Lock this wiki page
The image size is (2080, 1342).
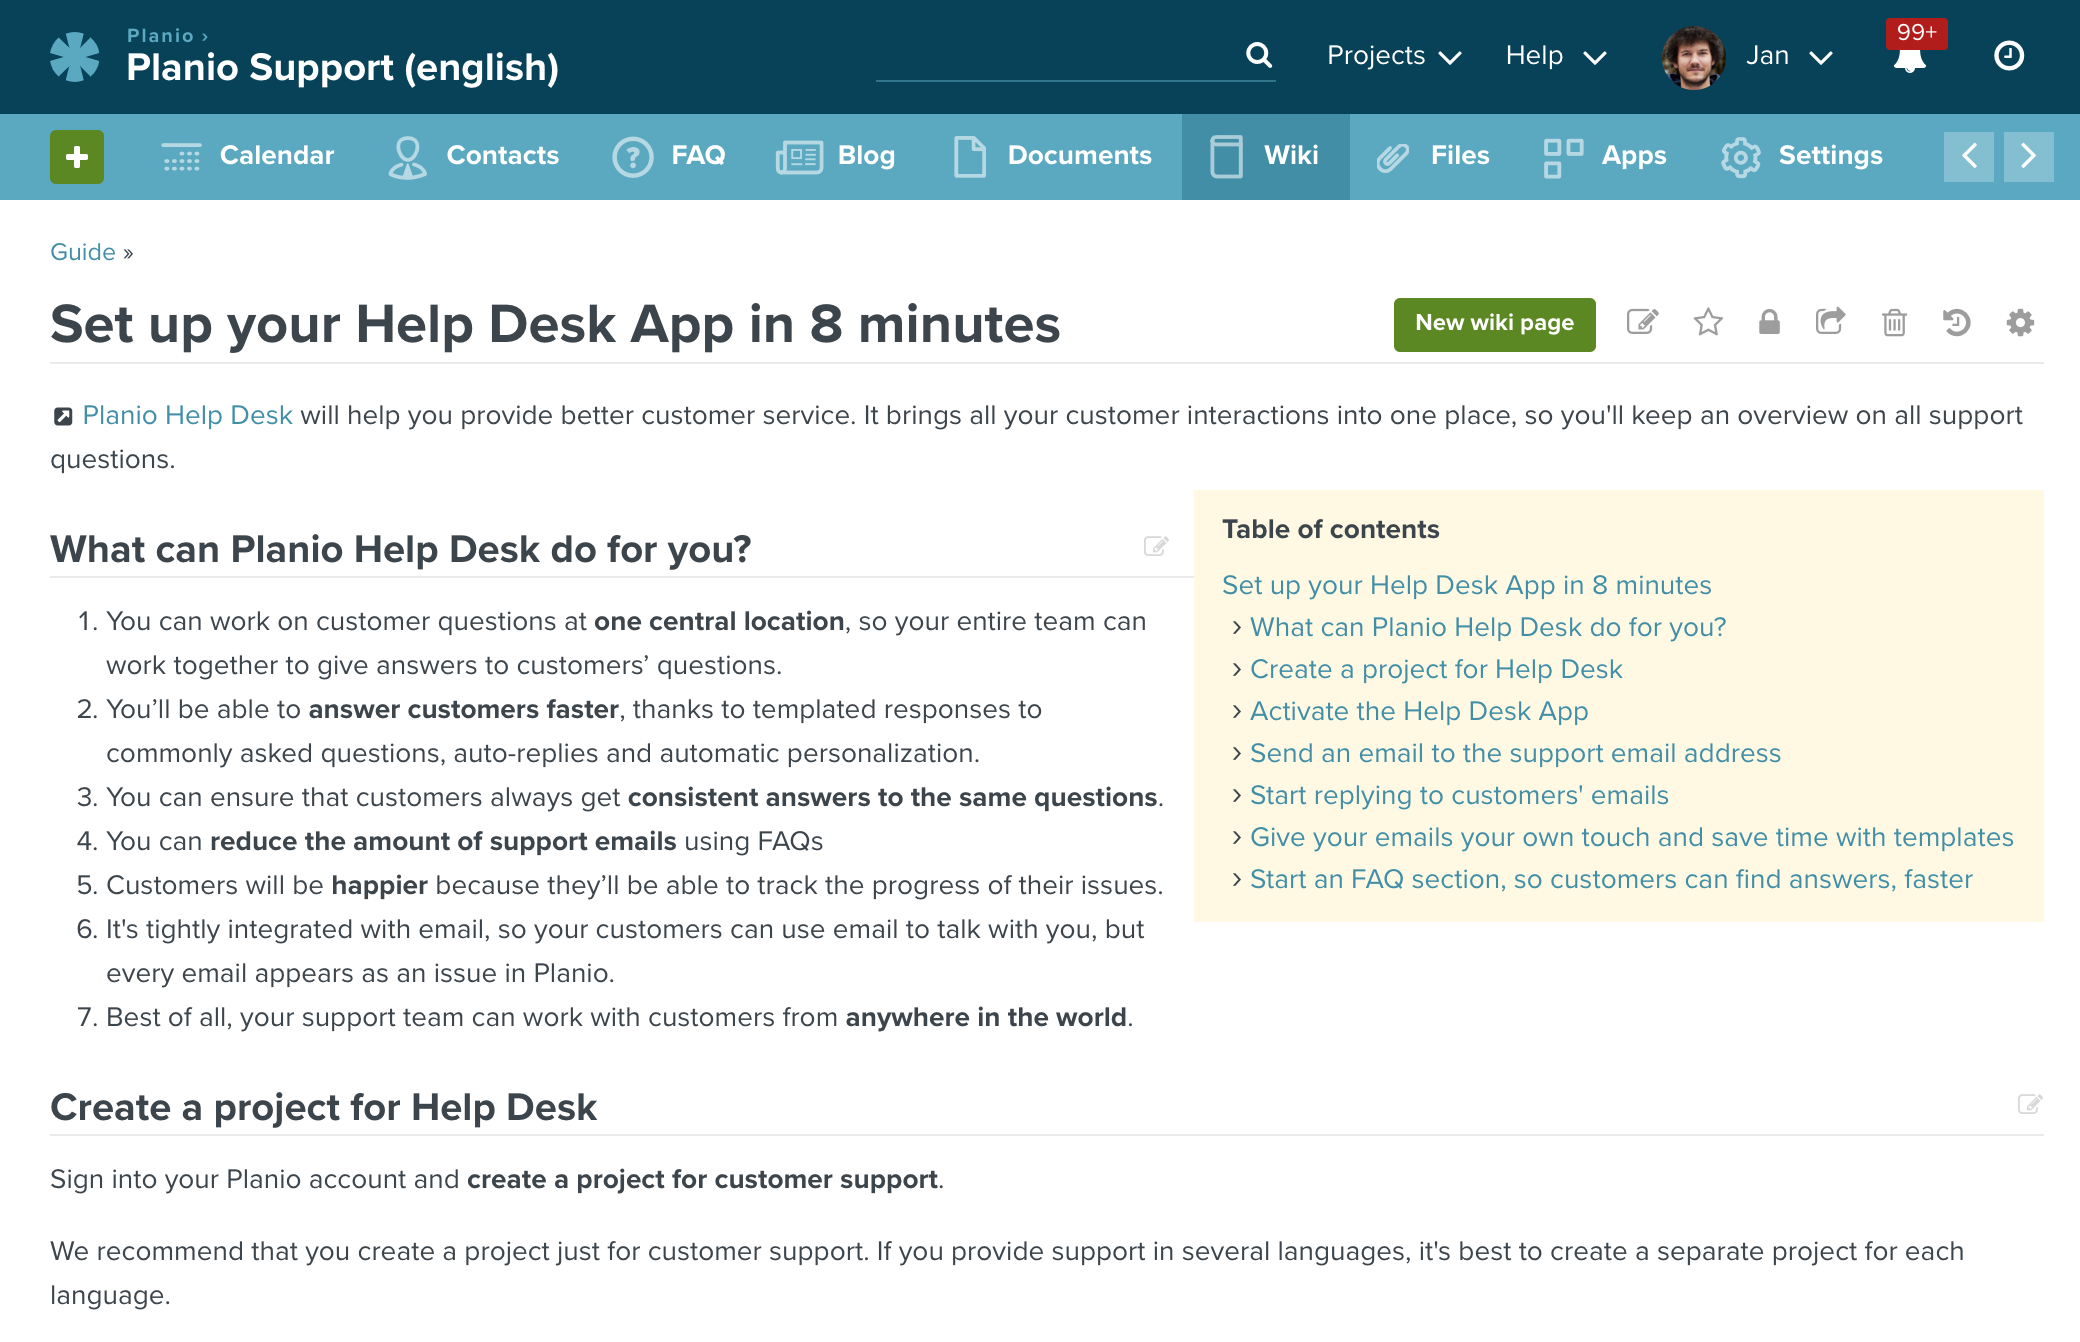point(1769,322)
